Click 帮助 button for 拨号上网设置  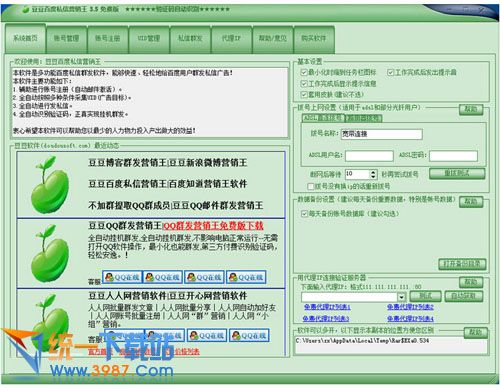click(471, 109)
